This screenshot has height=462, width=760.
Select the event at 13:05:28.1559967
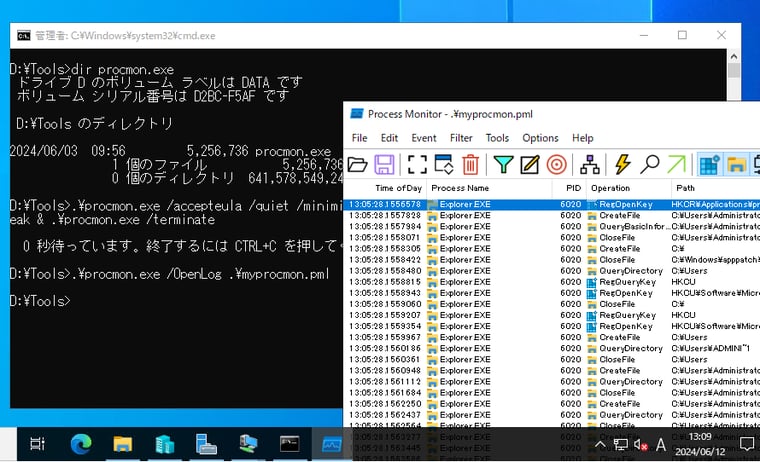(x=552, y=337)
